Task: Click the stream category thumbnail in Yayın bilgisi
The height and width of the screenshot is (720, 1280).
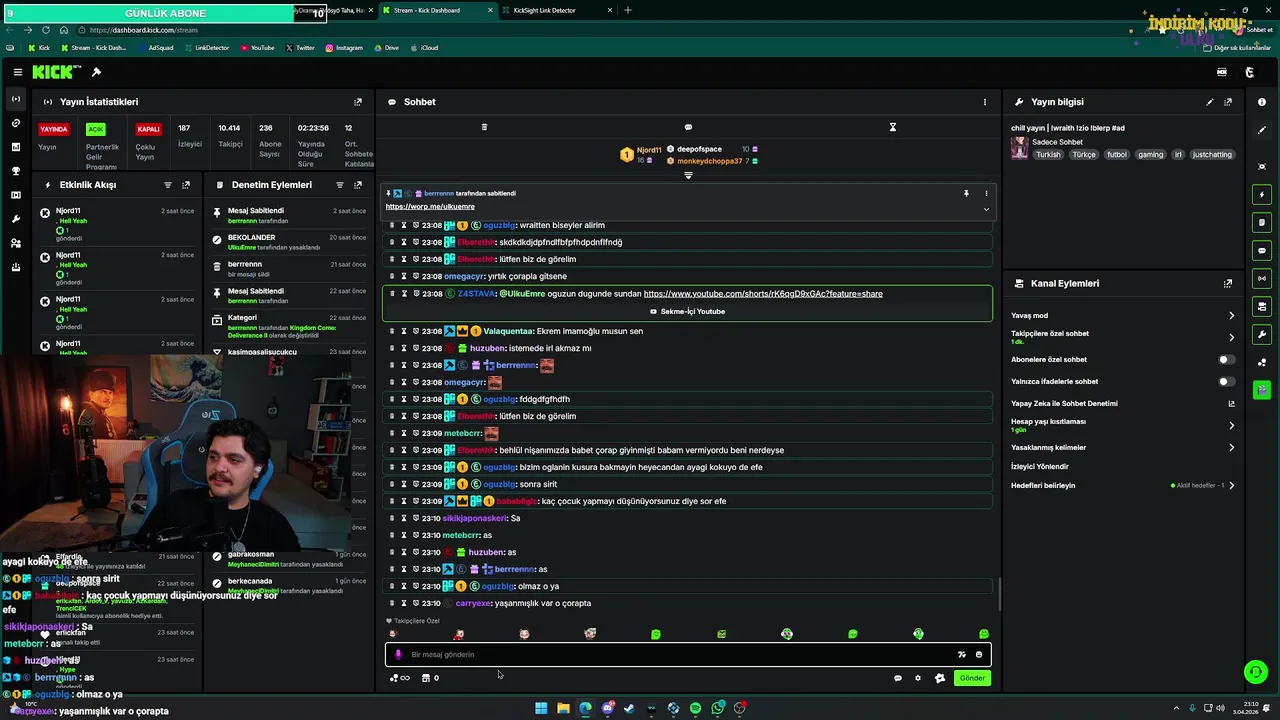Action: point(1019,148)
